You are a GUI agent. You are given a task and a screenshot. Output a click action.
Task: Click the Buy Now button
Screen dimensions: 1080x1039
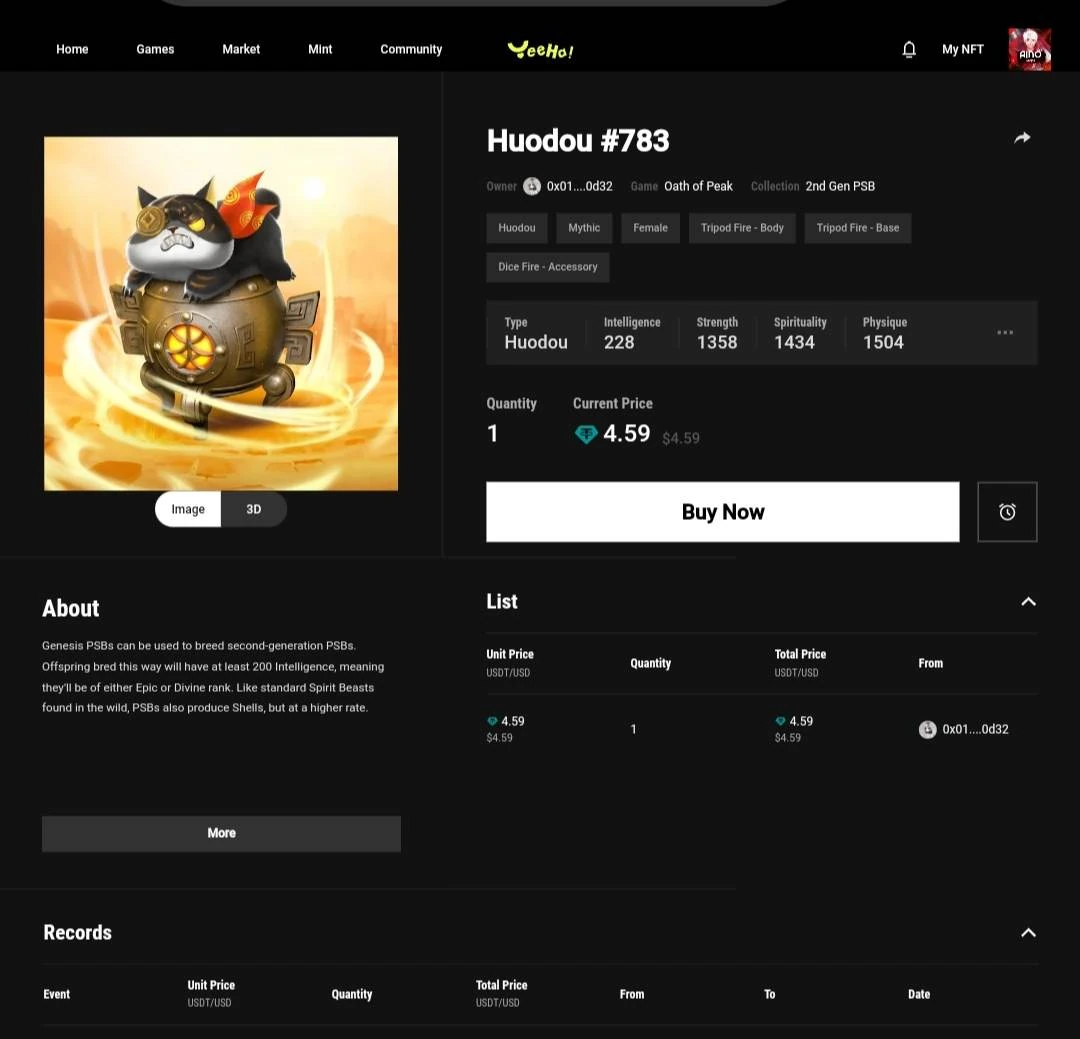coord(723,512)
